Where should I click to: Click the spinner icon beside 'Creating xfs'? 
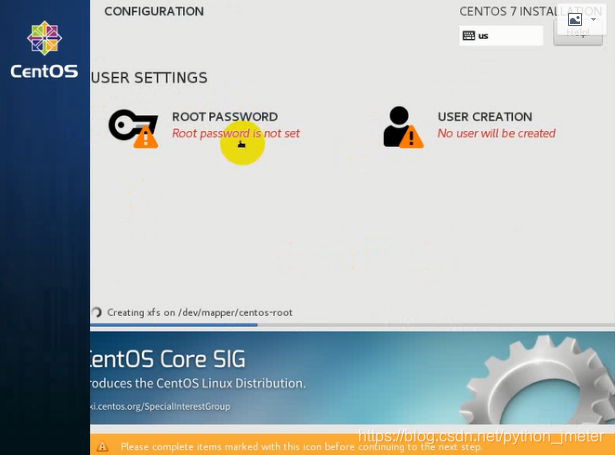(96, 312)
